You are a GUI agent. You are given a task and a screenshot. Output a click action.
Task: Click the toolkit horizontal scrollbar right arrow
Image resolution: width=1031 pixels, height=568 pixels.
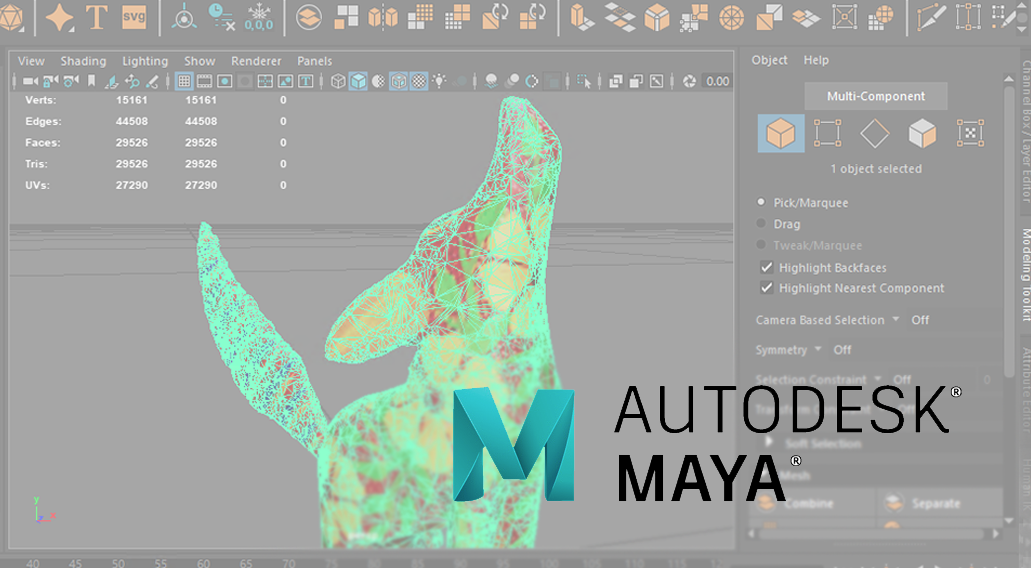995,534
